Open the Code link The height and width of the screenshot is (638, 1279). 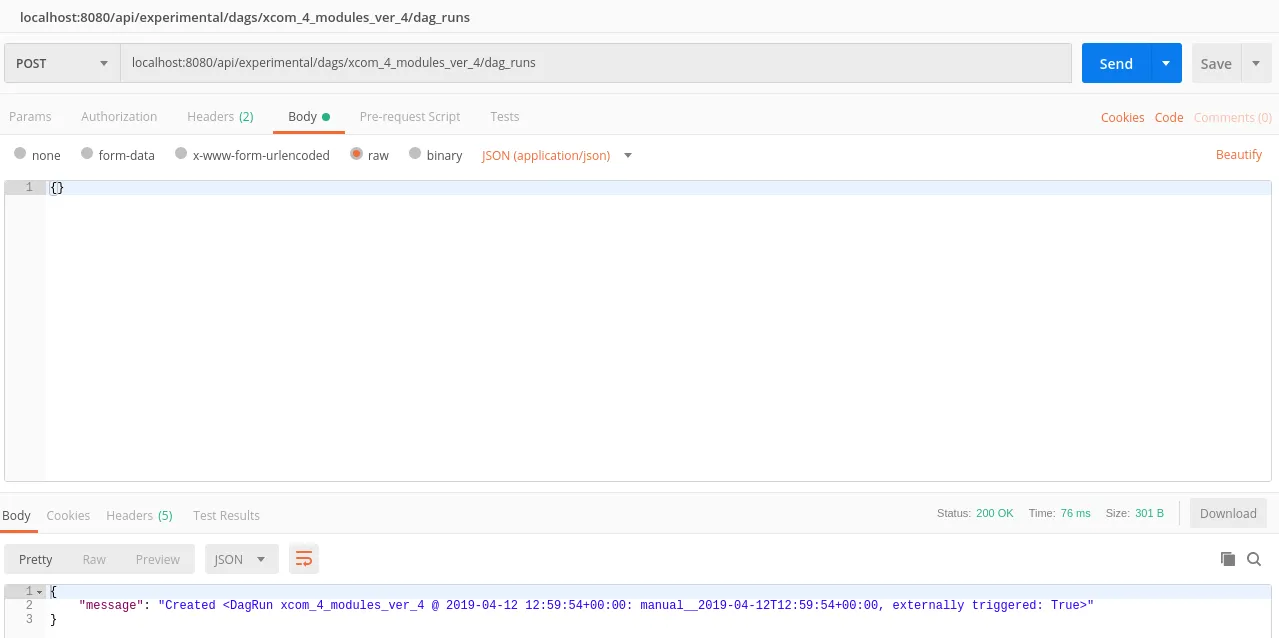1169,117
